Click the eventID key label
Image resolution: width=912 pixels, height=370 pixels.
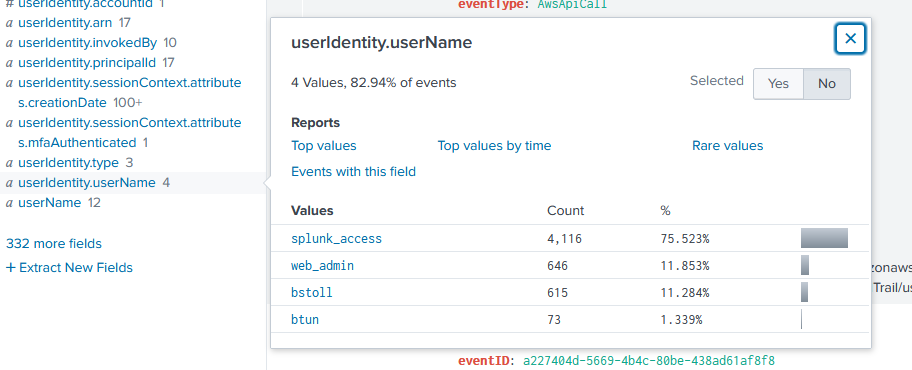484,361
